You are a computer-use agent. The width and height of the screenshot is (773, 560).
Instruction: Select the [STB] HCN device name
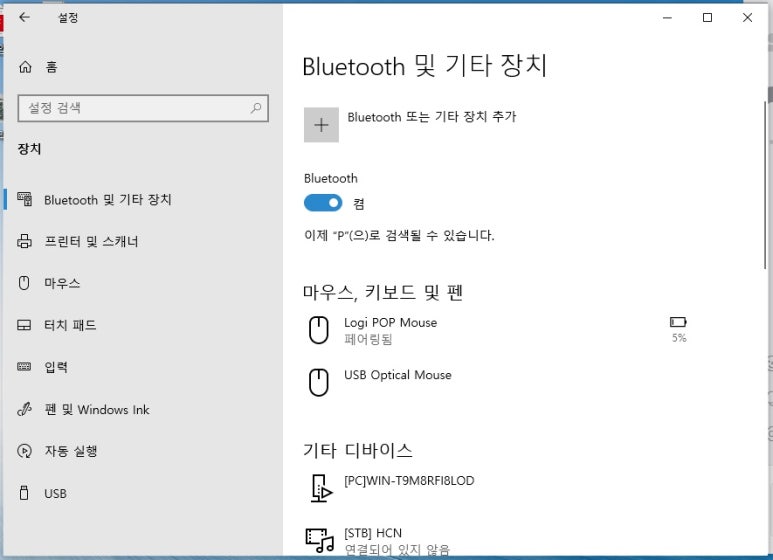(x=373, y=533)
